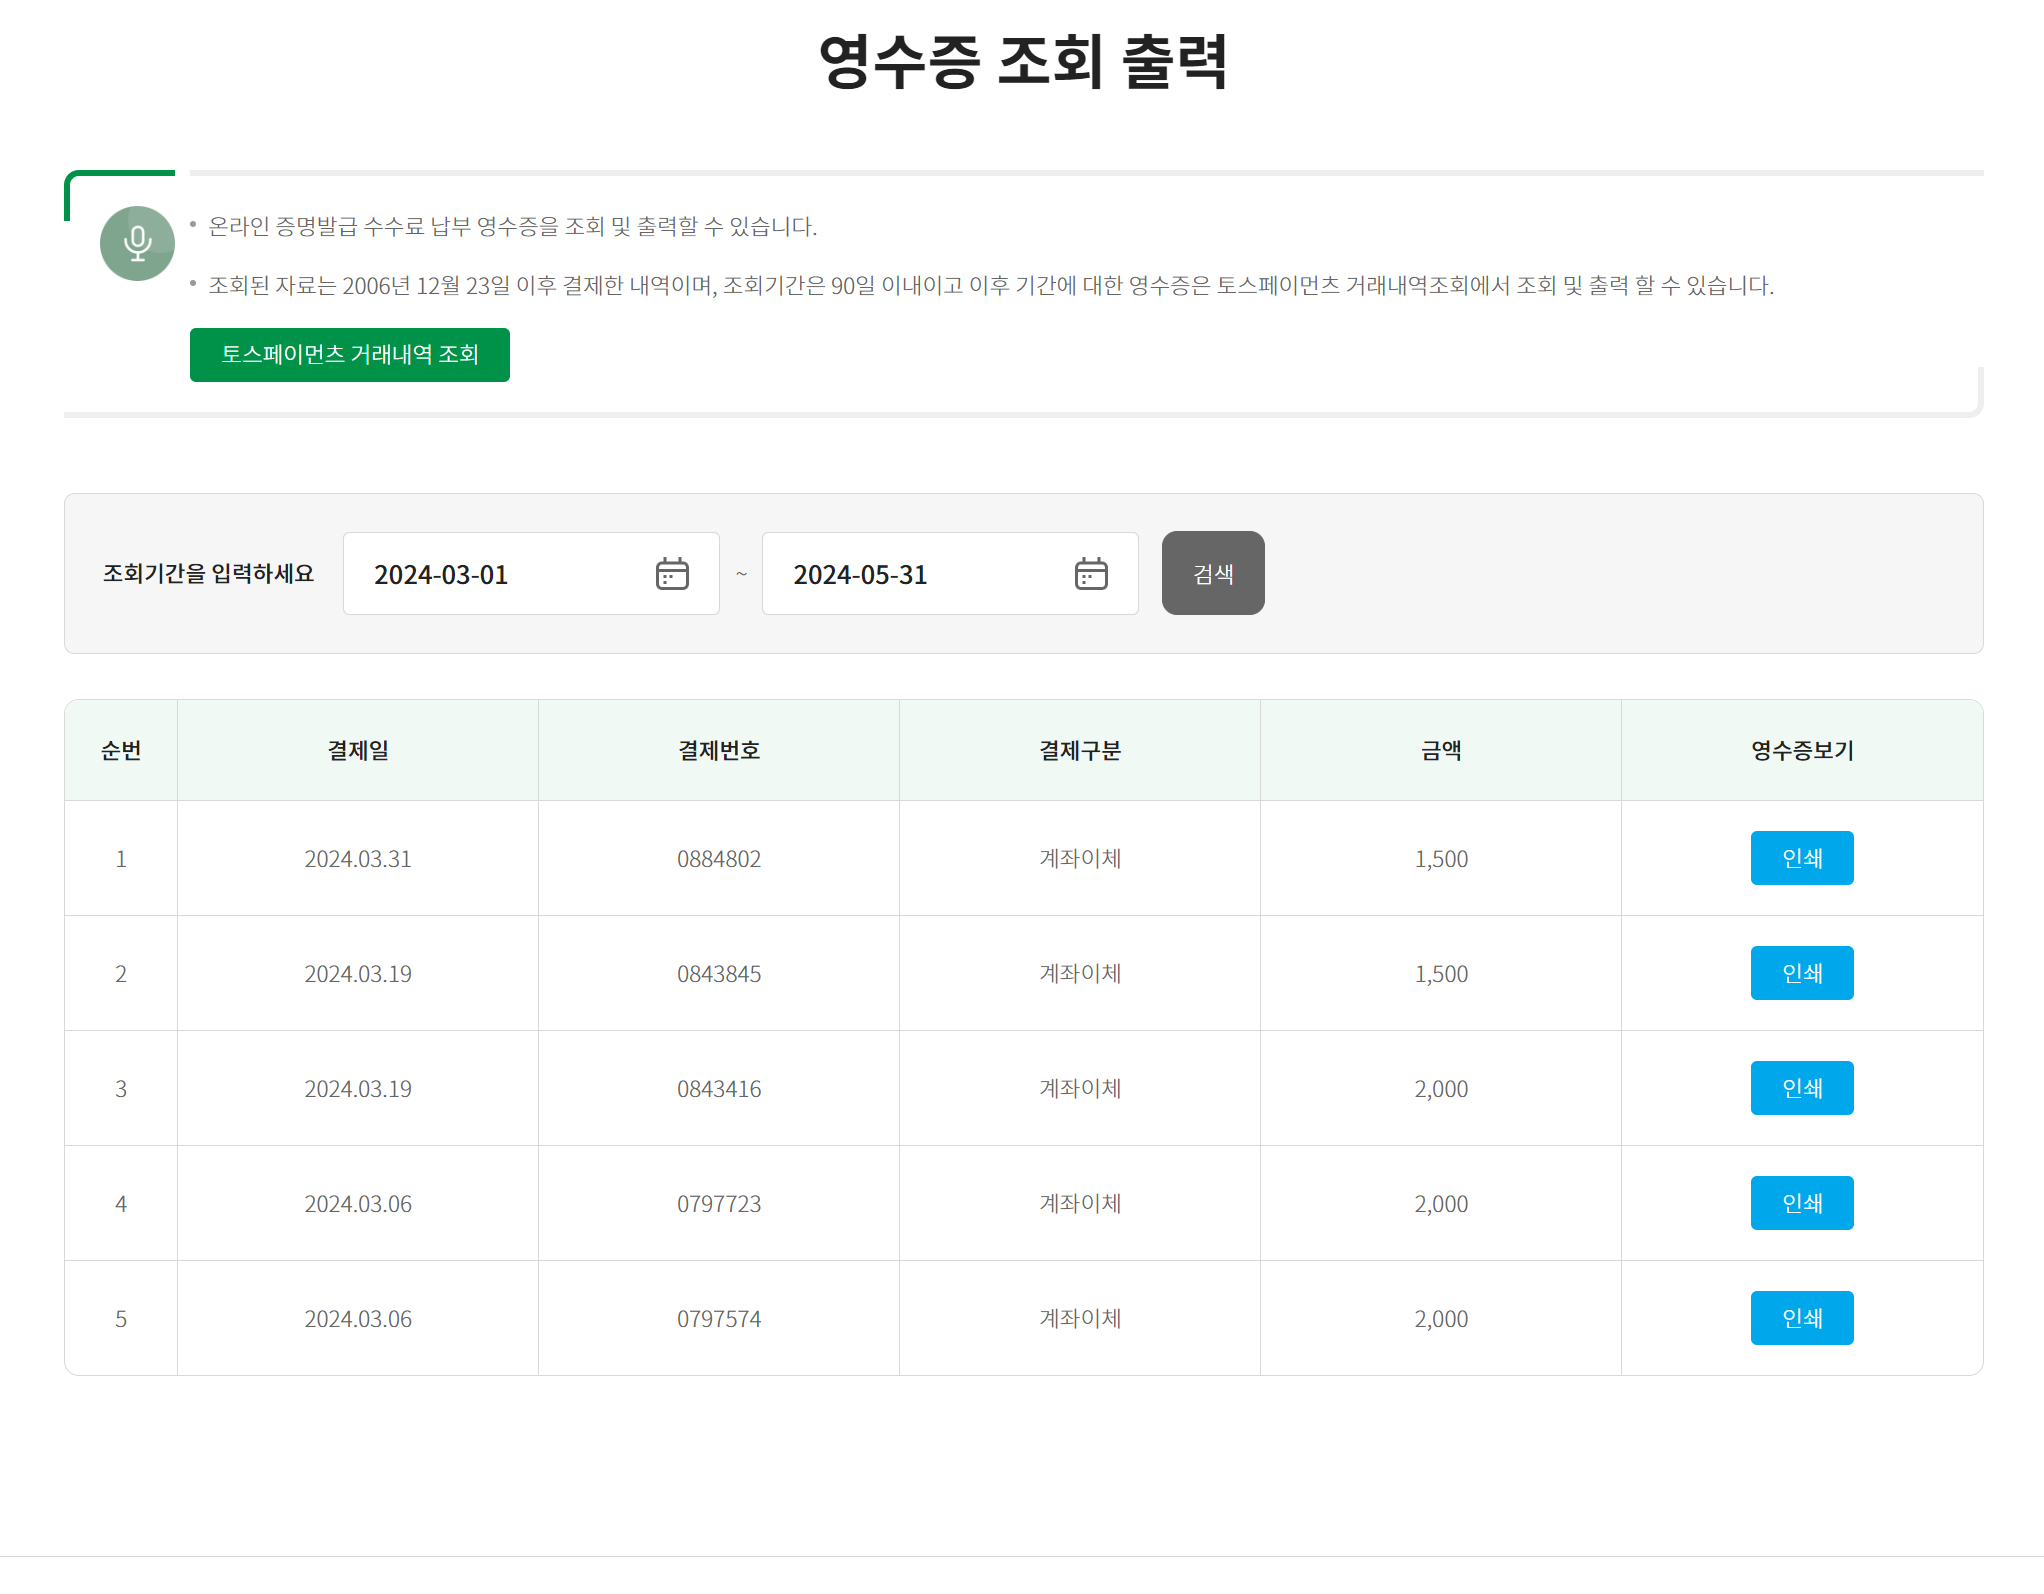Click the 영수증보기 column header
The width and height of the screenshot is (2044, 1594).
[1802, 750]
